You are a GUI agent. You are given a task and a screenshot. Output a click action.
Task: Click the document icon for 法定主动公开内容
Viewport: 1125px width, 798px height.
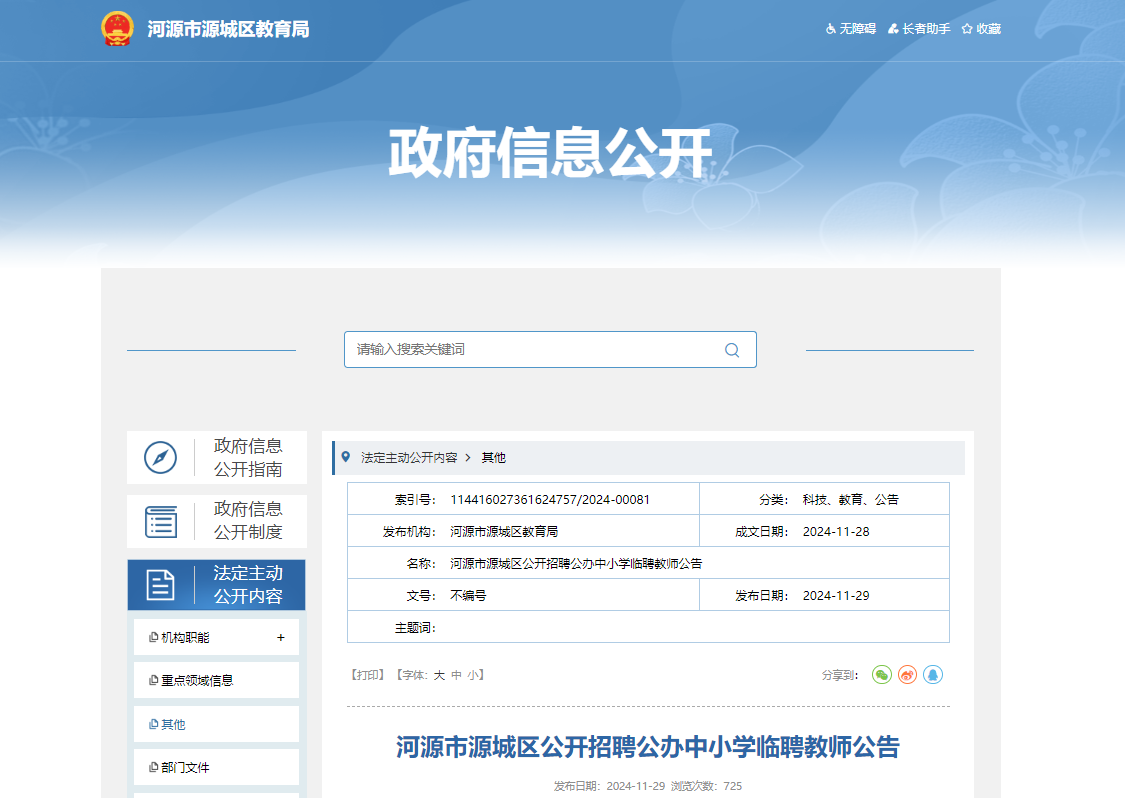[160, 585]
